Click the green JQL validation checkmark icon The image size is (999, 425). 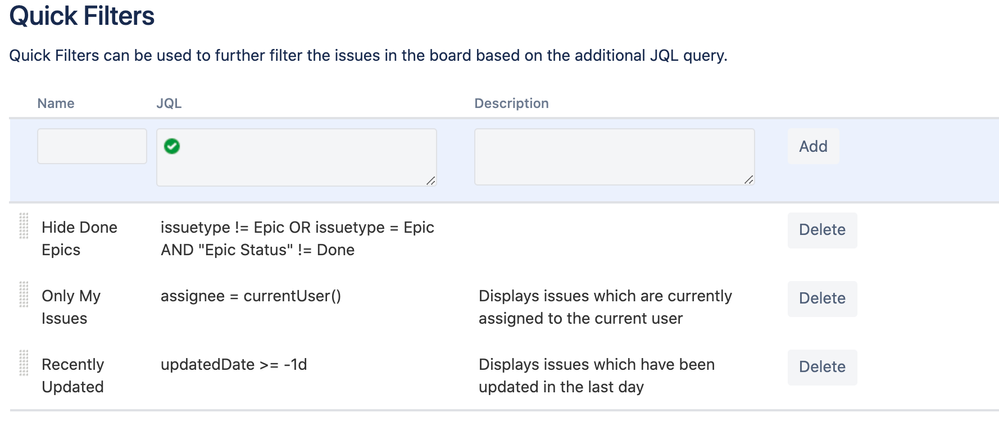click(x=172, y=146)
